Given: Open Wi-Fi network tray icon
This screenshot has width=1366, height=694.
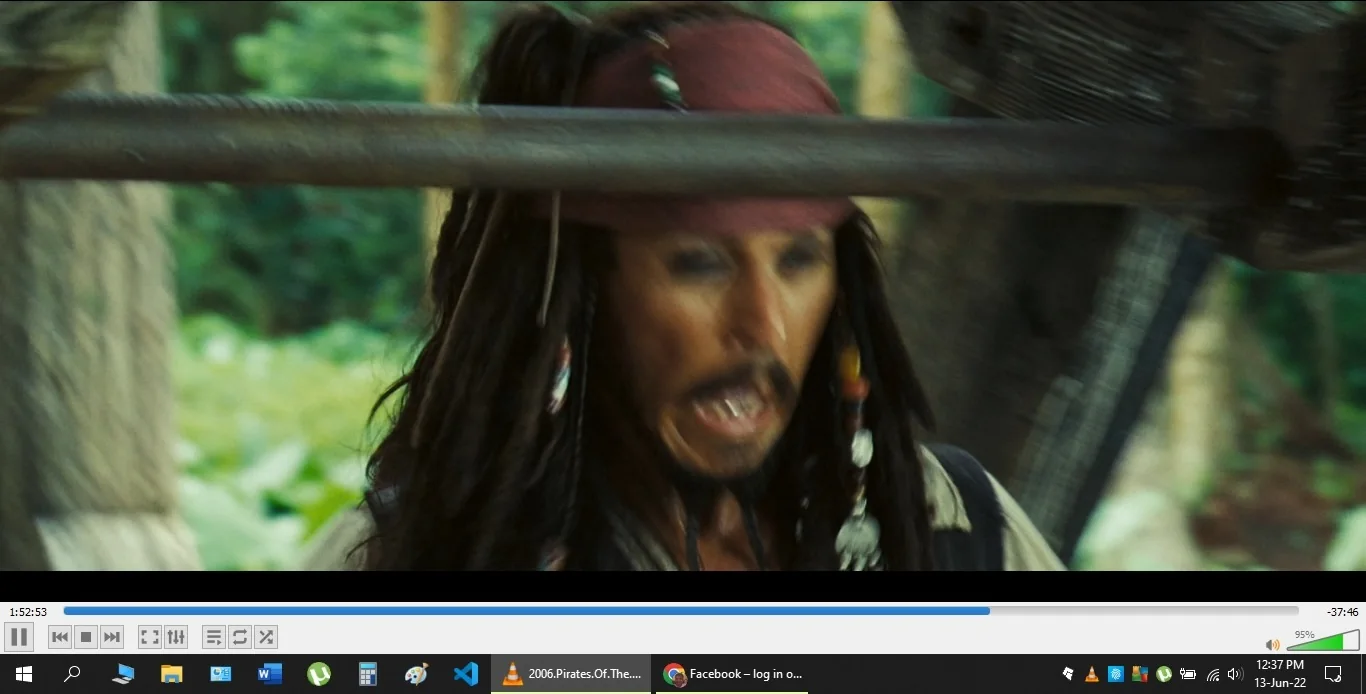Looking at the screenshot, I should (x=1213, y=674).
